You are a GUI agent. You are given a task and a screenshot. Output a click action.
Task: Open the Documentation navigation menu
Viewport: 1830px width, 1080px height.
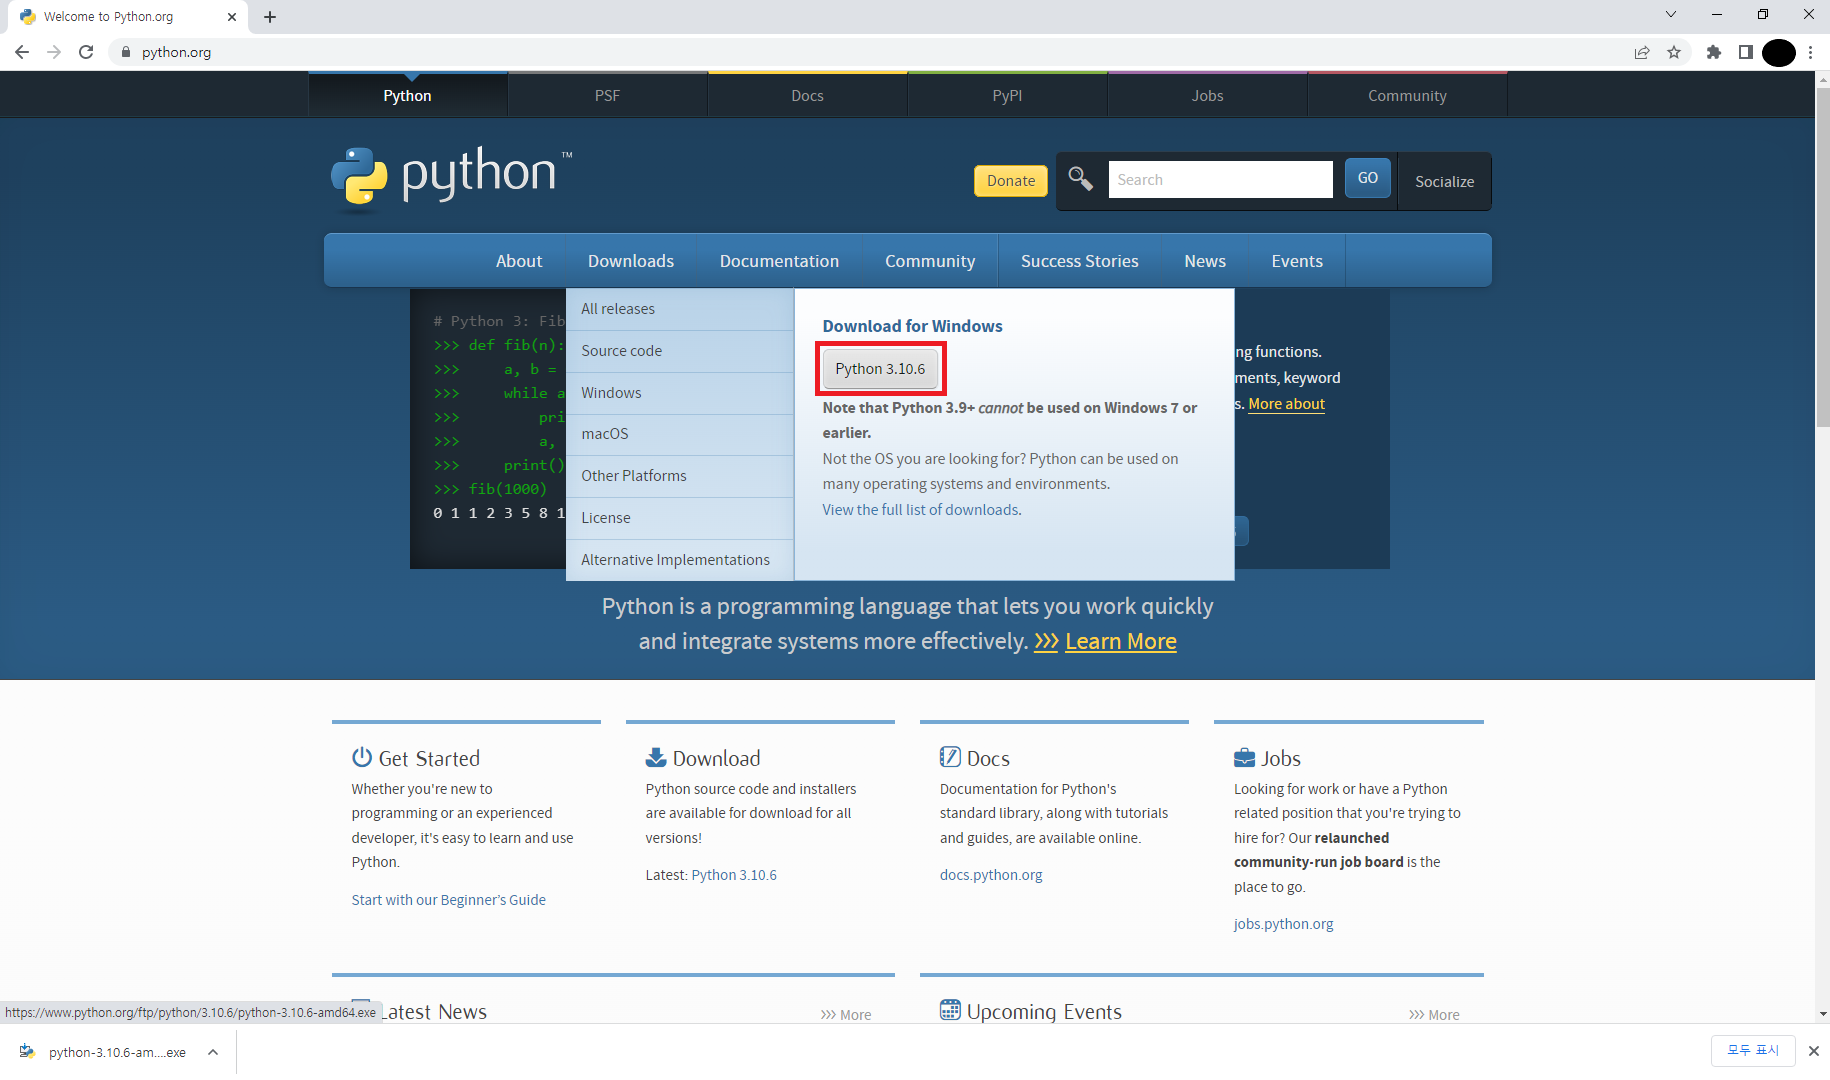pos(779,261)
